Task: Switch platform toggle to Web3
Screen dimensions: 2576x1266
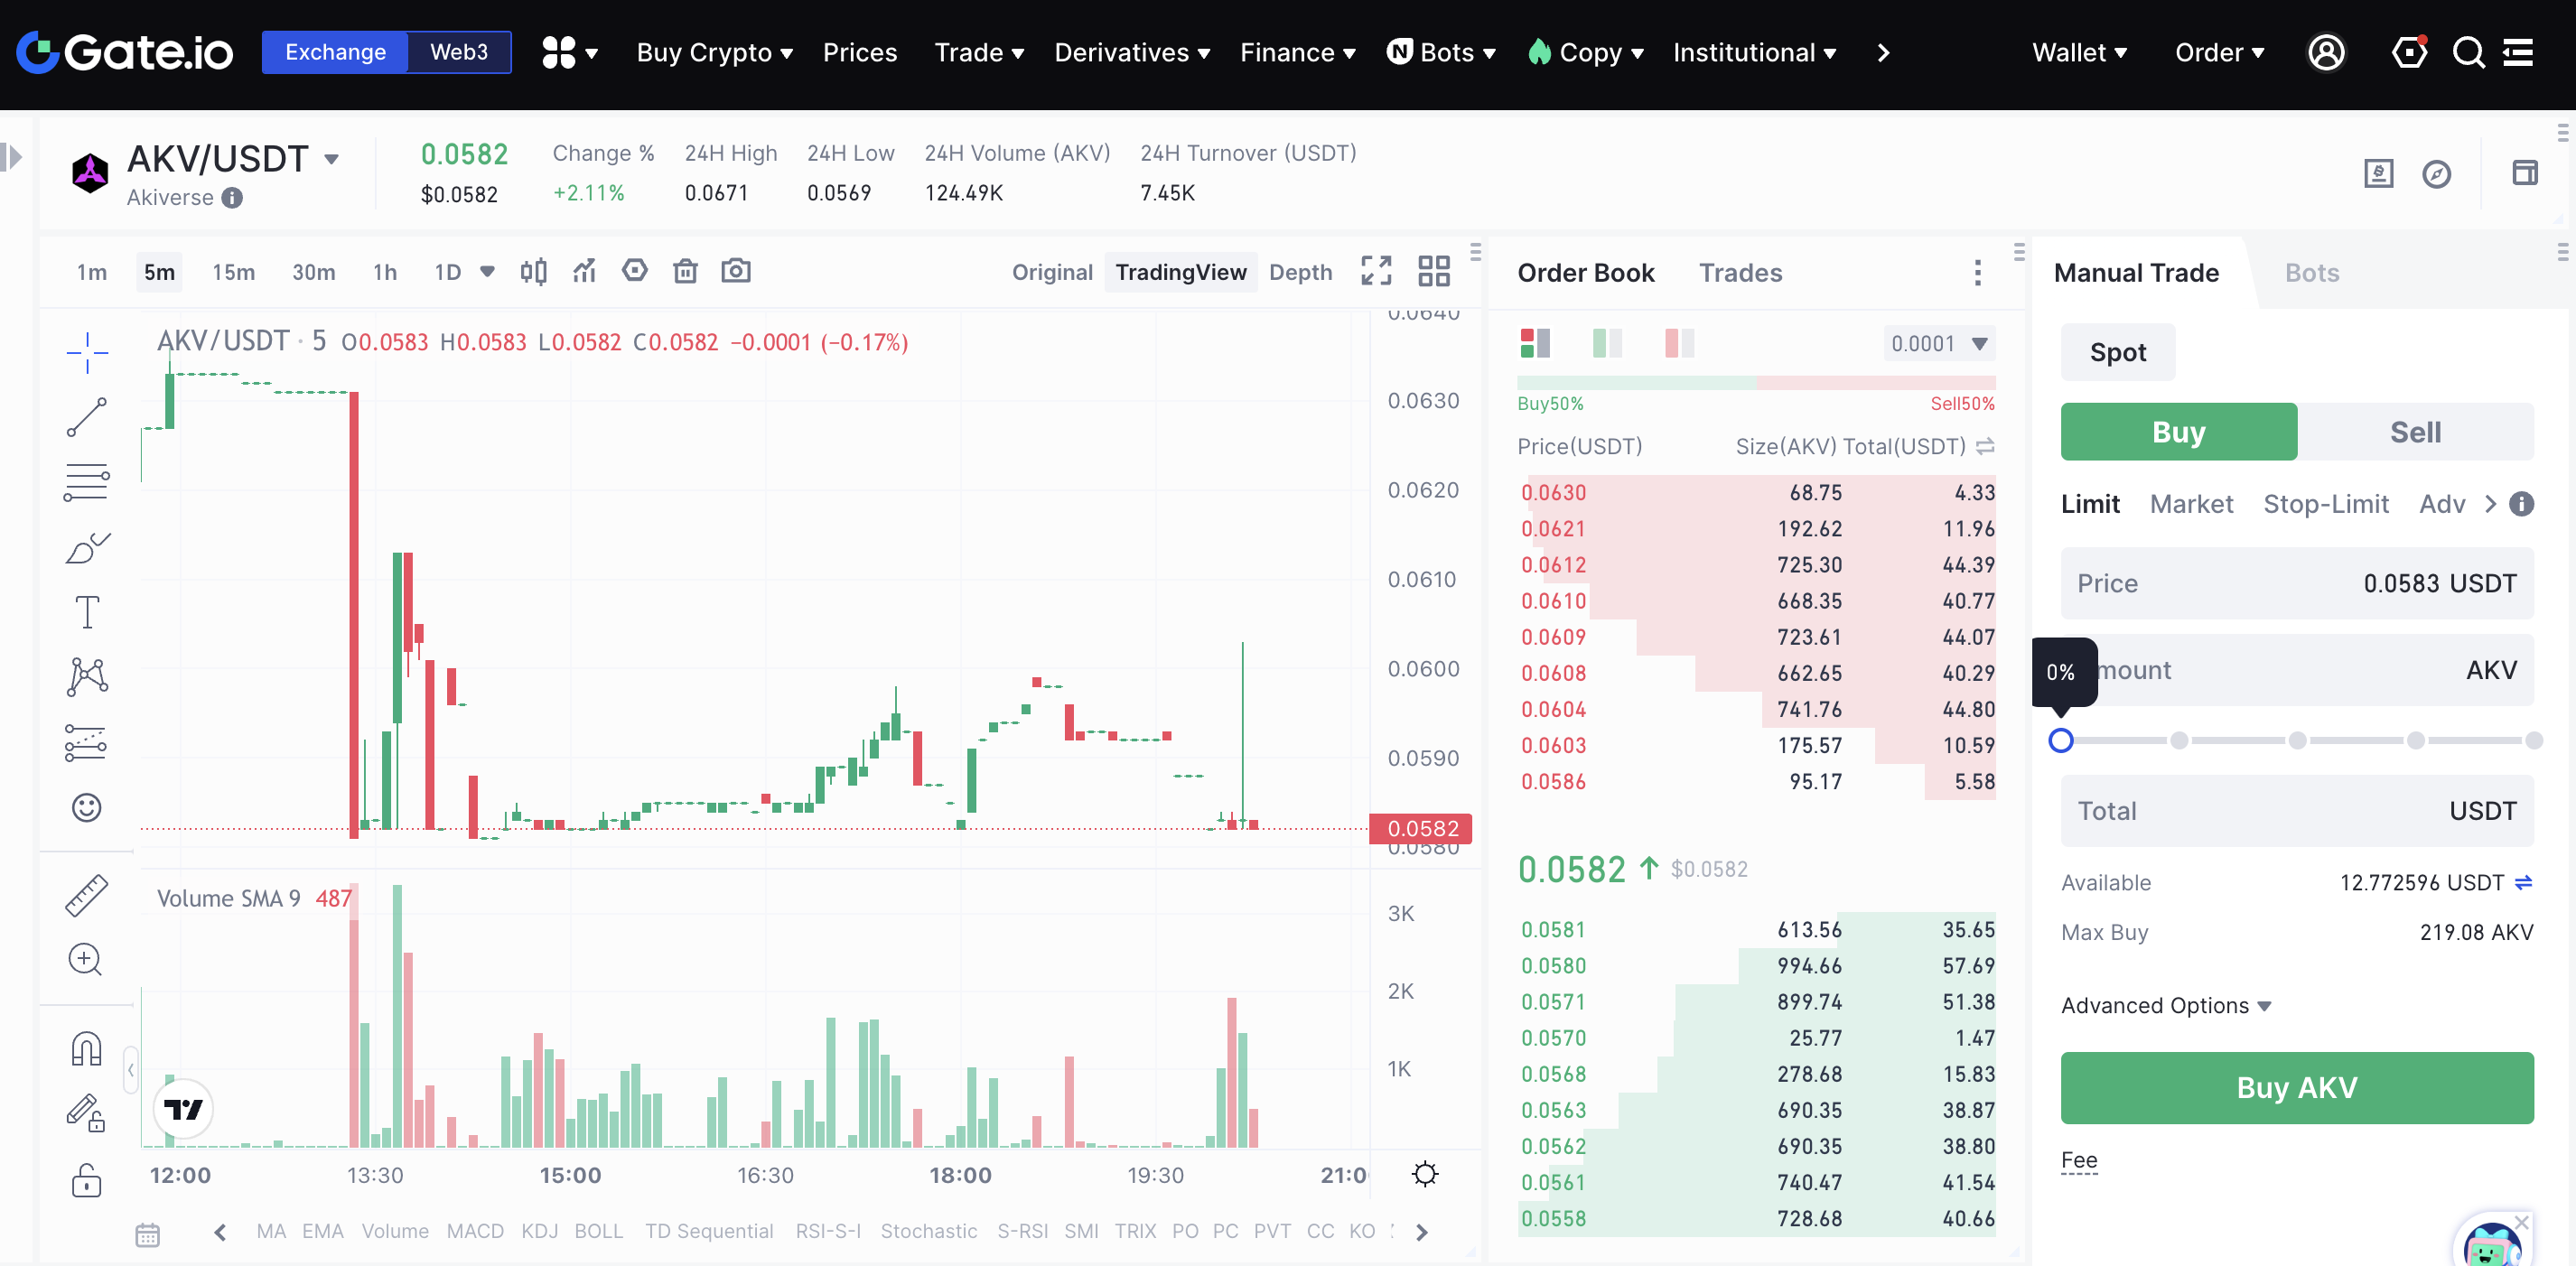Action: [x=459, y=52]
